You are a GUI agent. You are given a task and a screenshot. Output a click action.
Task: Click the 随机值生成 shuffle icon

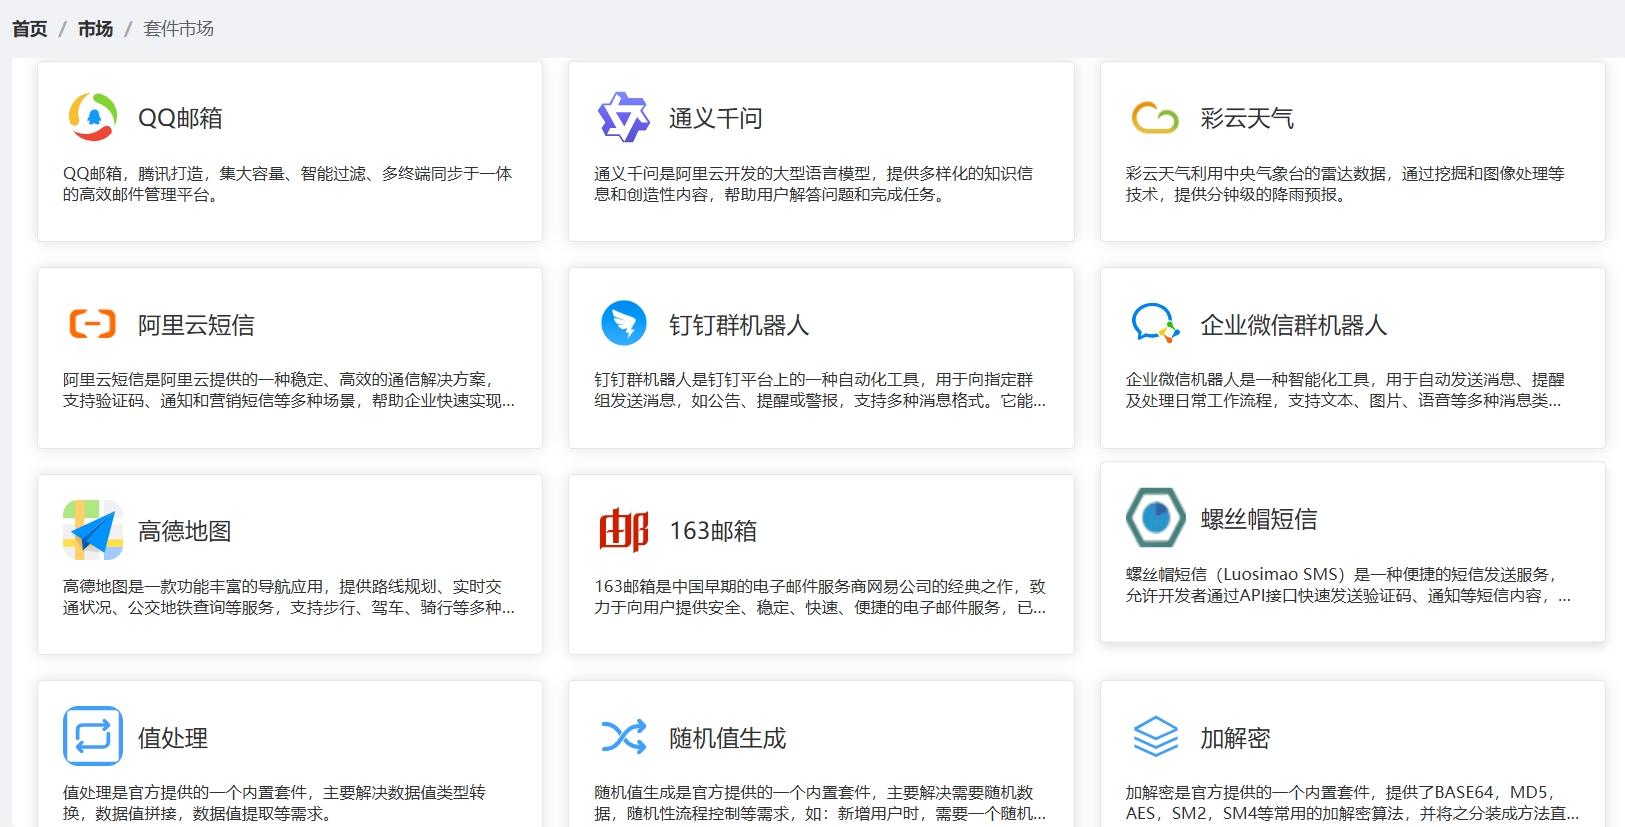[x=624, y=737]
